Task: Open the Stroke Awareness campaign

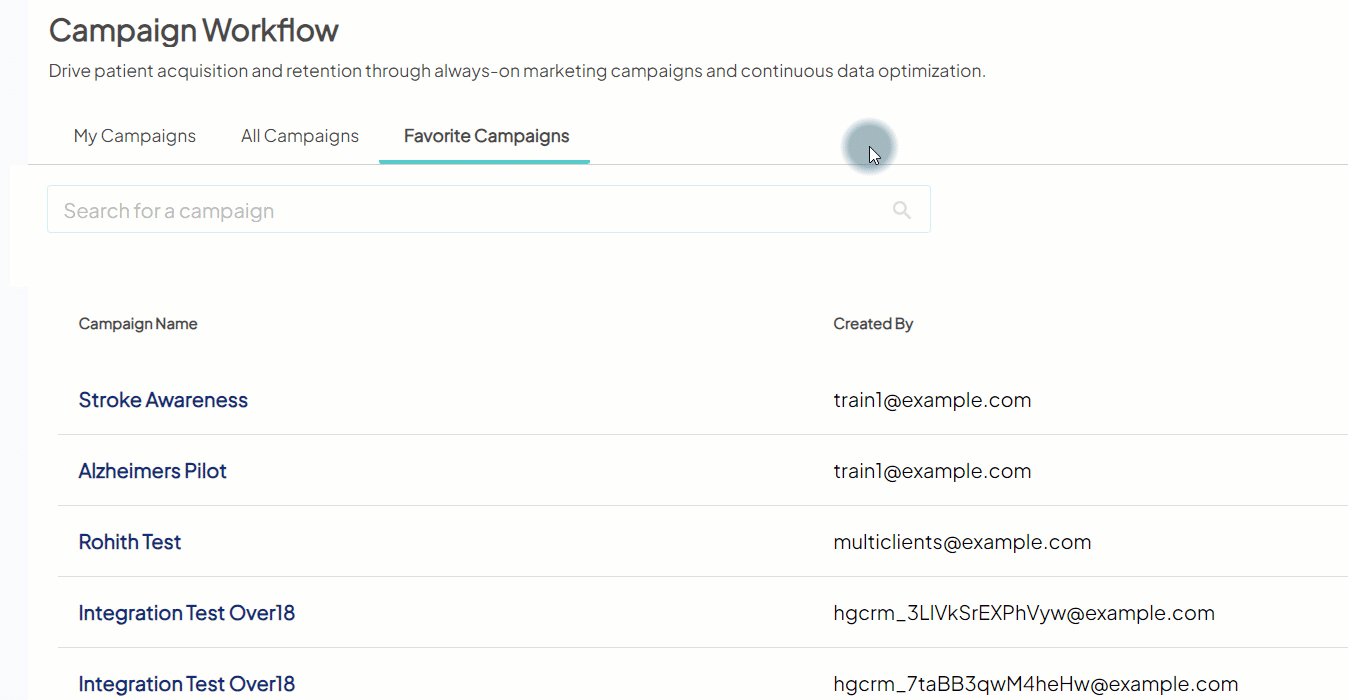Action: pos(163,400)
